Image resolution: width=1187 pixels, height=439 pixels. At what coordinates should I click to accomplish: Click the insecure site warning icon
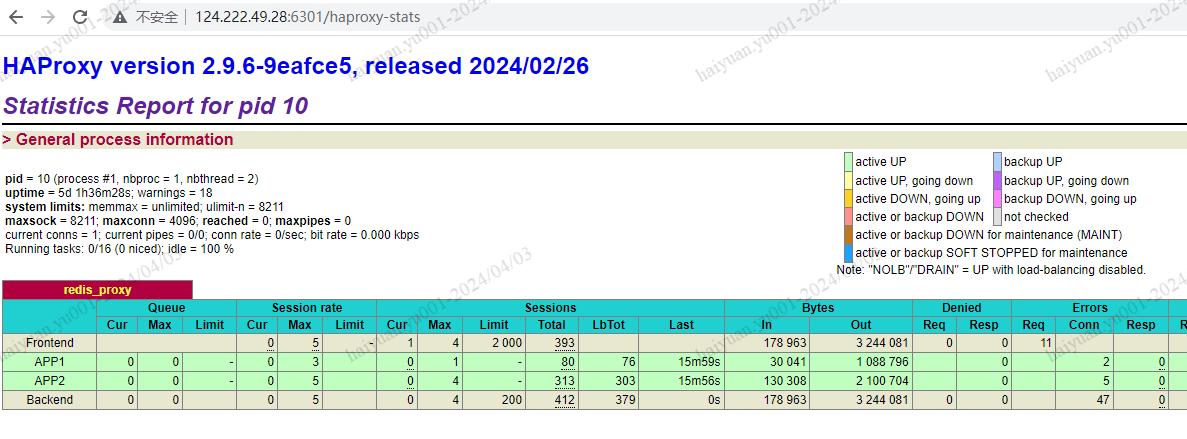[120, 18]
